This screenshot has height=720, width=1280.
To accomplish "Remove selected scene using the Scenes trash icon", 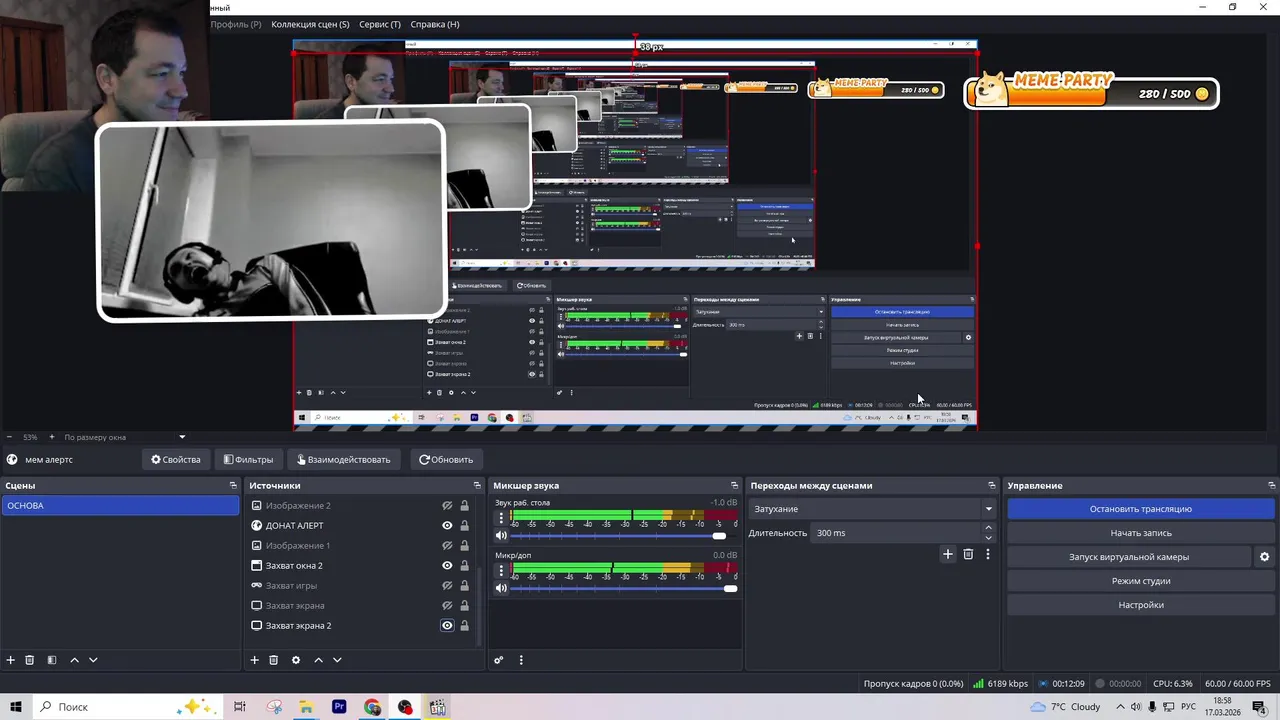I will (x=30, y=660).
